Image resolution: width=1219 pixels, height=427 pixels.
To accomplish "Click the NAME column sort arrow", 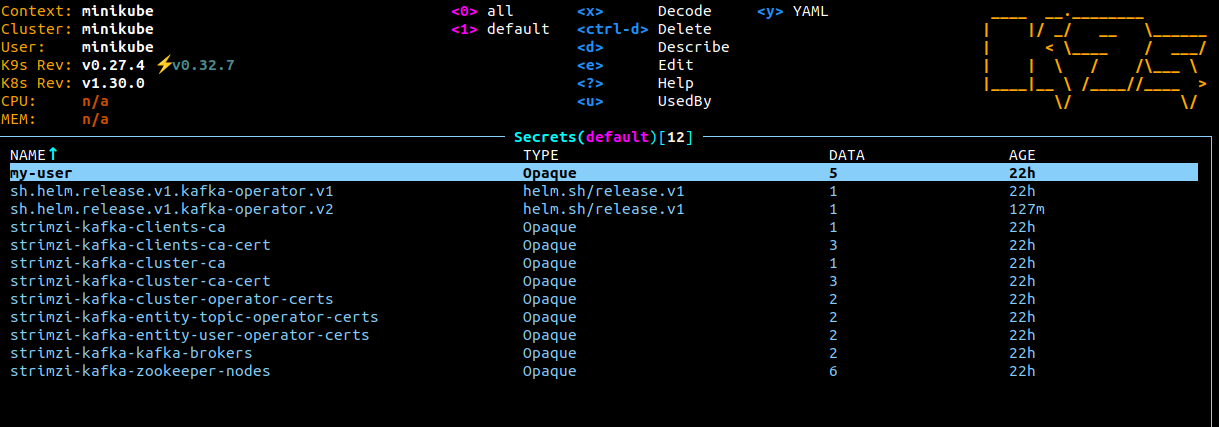I will point(54,154).
